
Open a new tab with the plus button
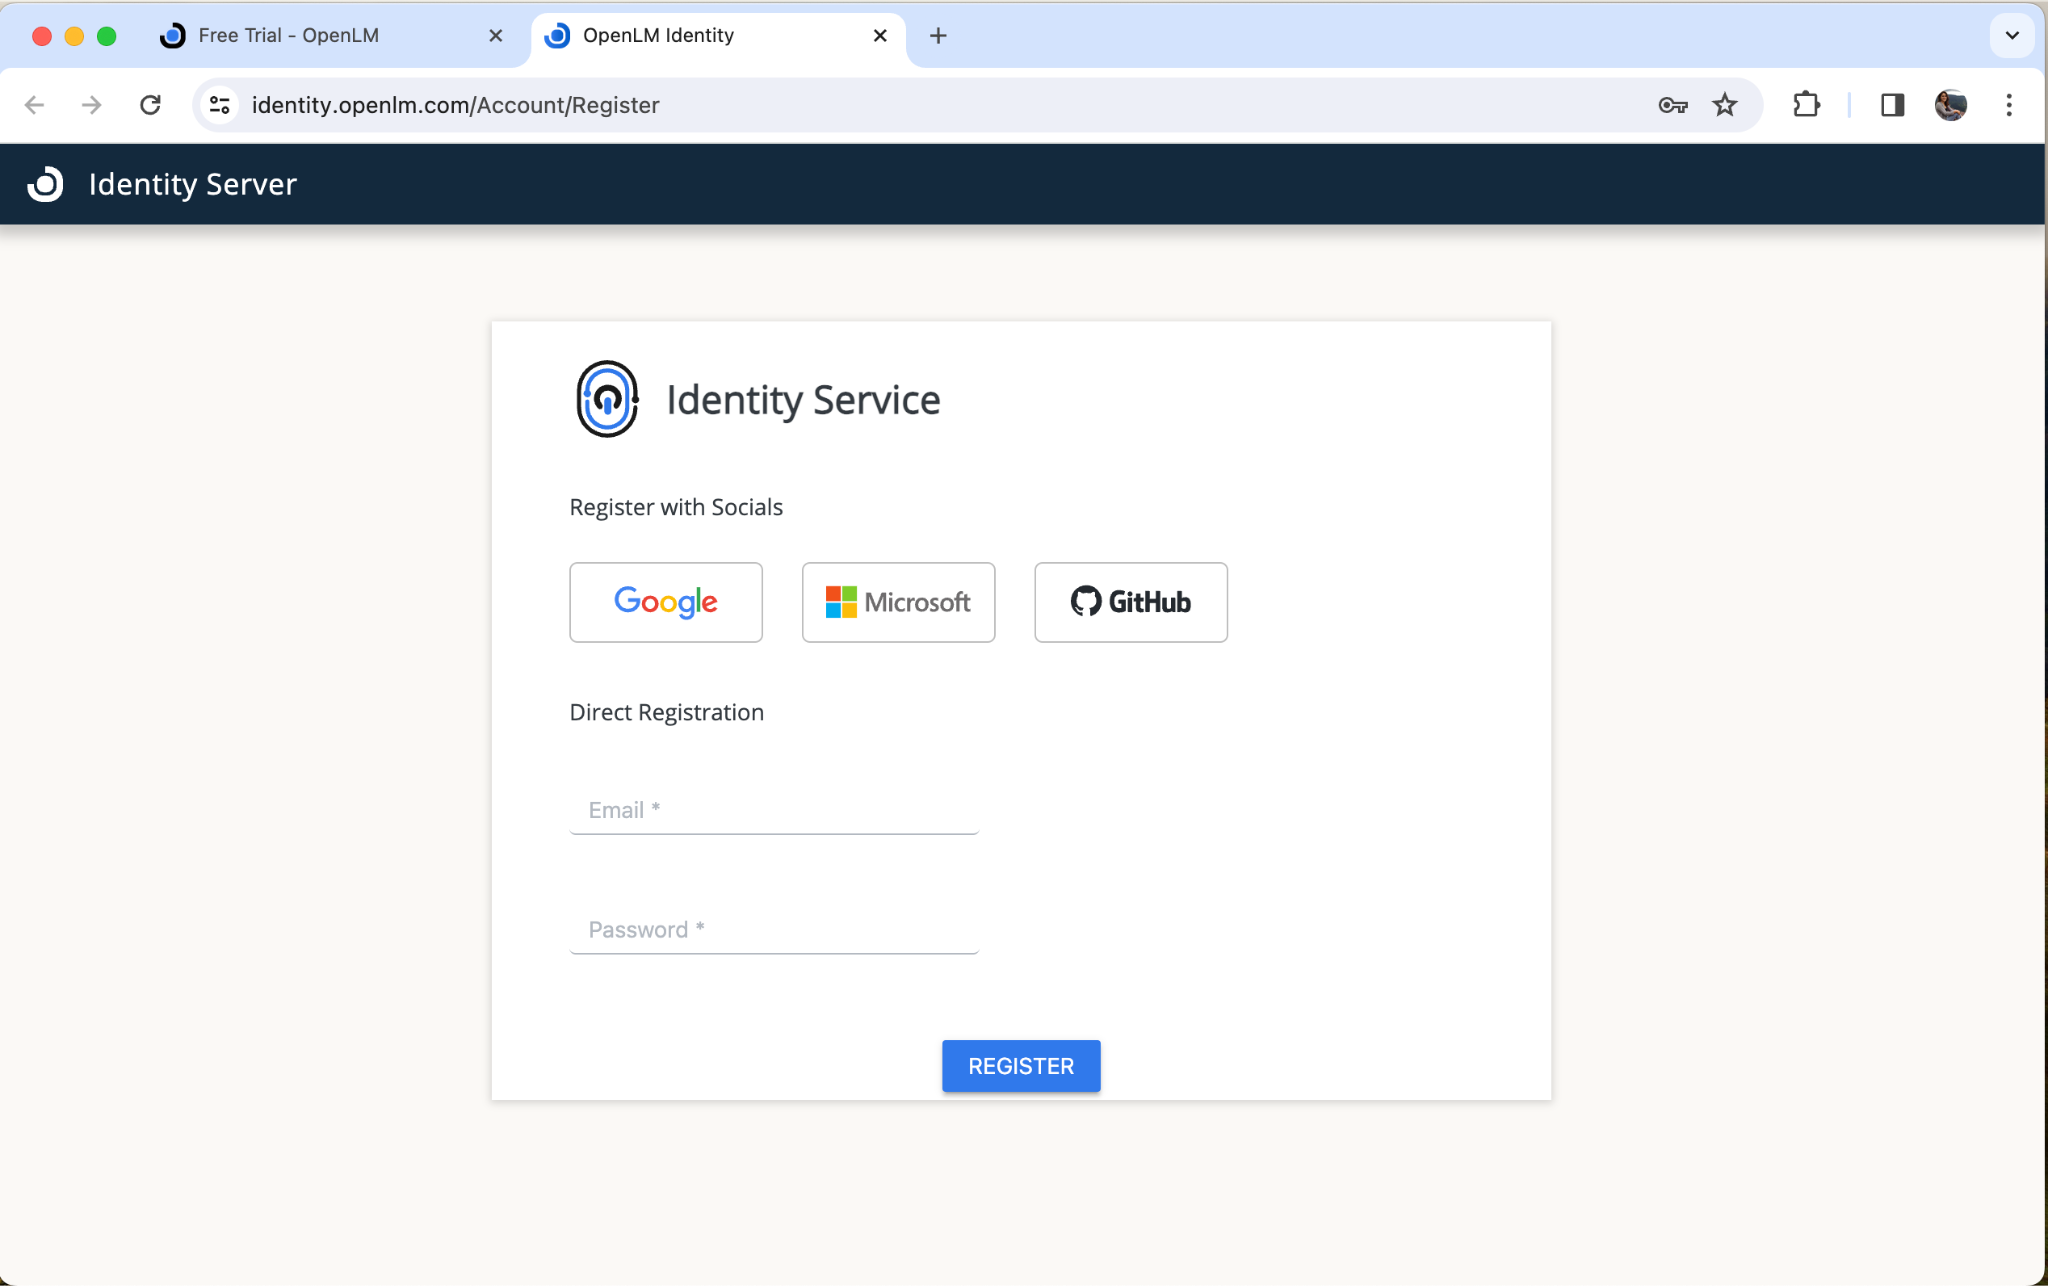pyautogui.click(x=937, y=35)
